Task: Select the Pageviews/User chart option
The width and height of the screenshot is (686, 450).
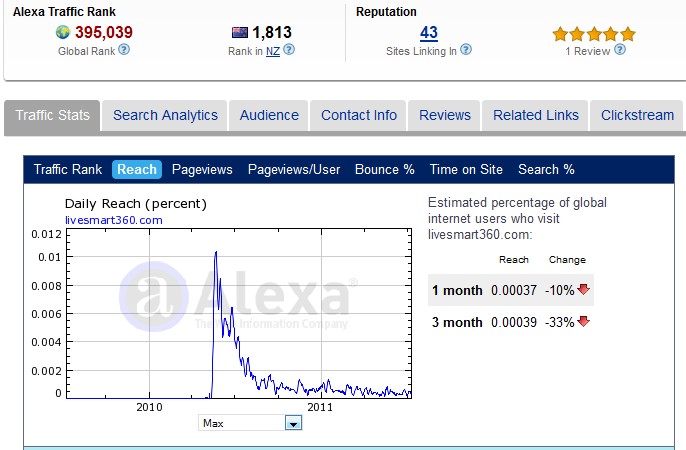Action: click(294, 169)
